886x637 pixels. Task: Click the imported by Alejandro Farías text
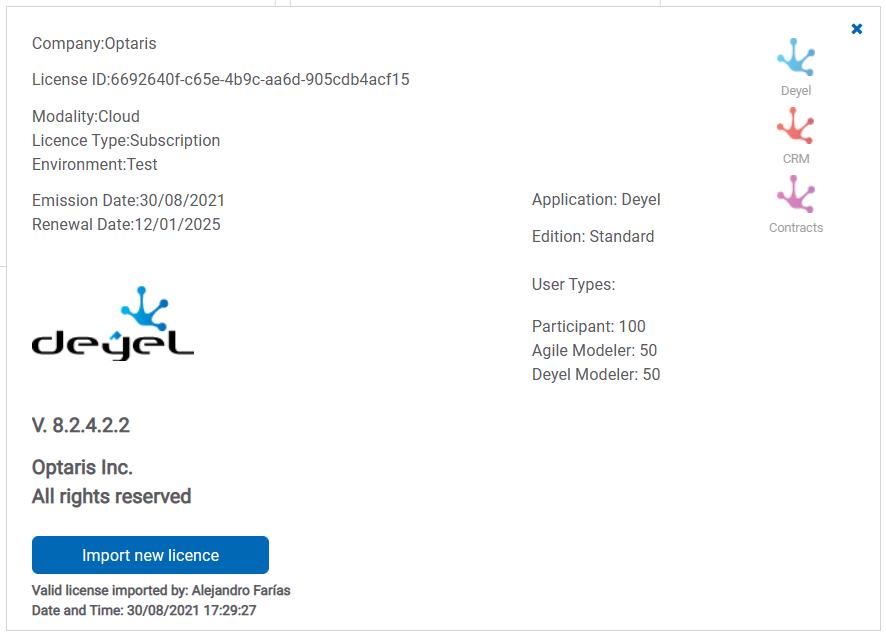pos(161,591)
